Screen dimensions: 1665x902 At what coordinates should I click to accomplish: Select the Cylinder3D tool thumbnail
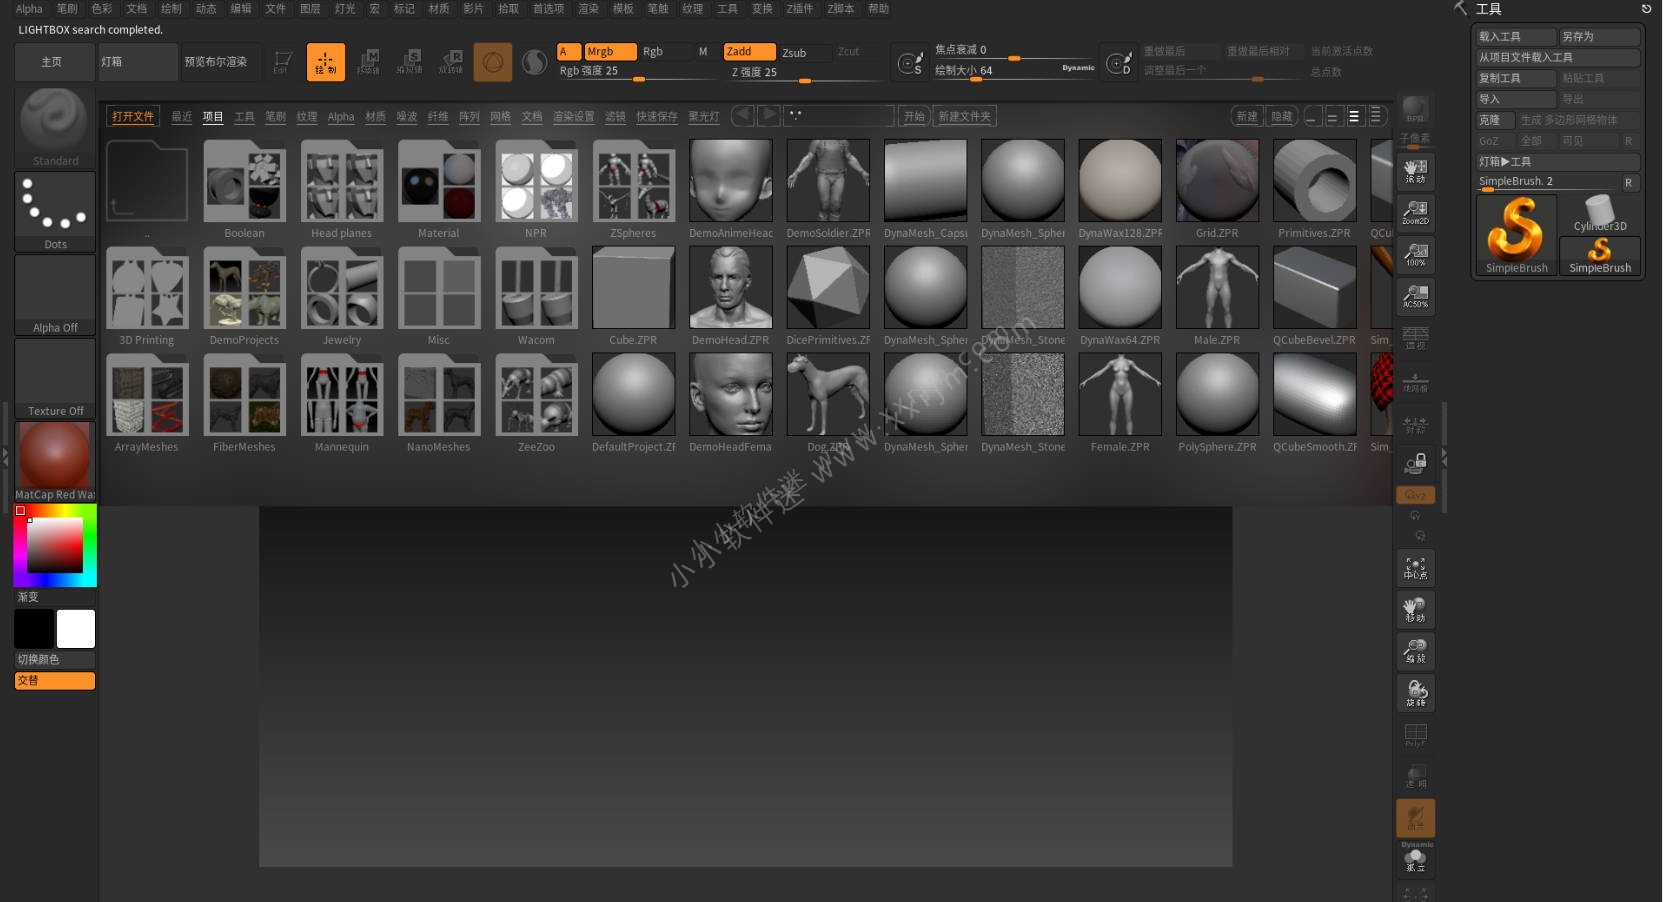[x=1599, y=214]
